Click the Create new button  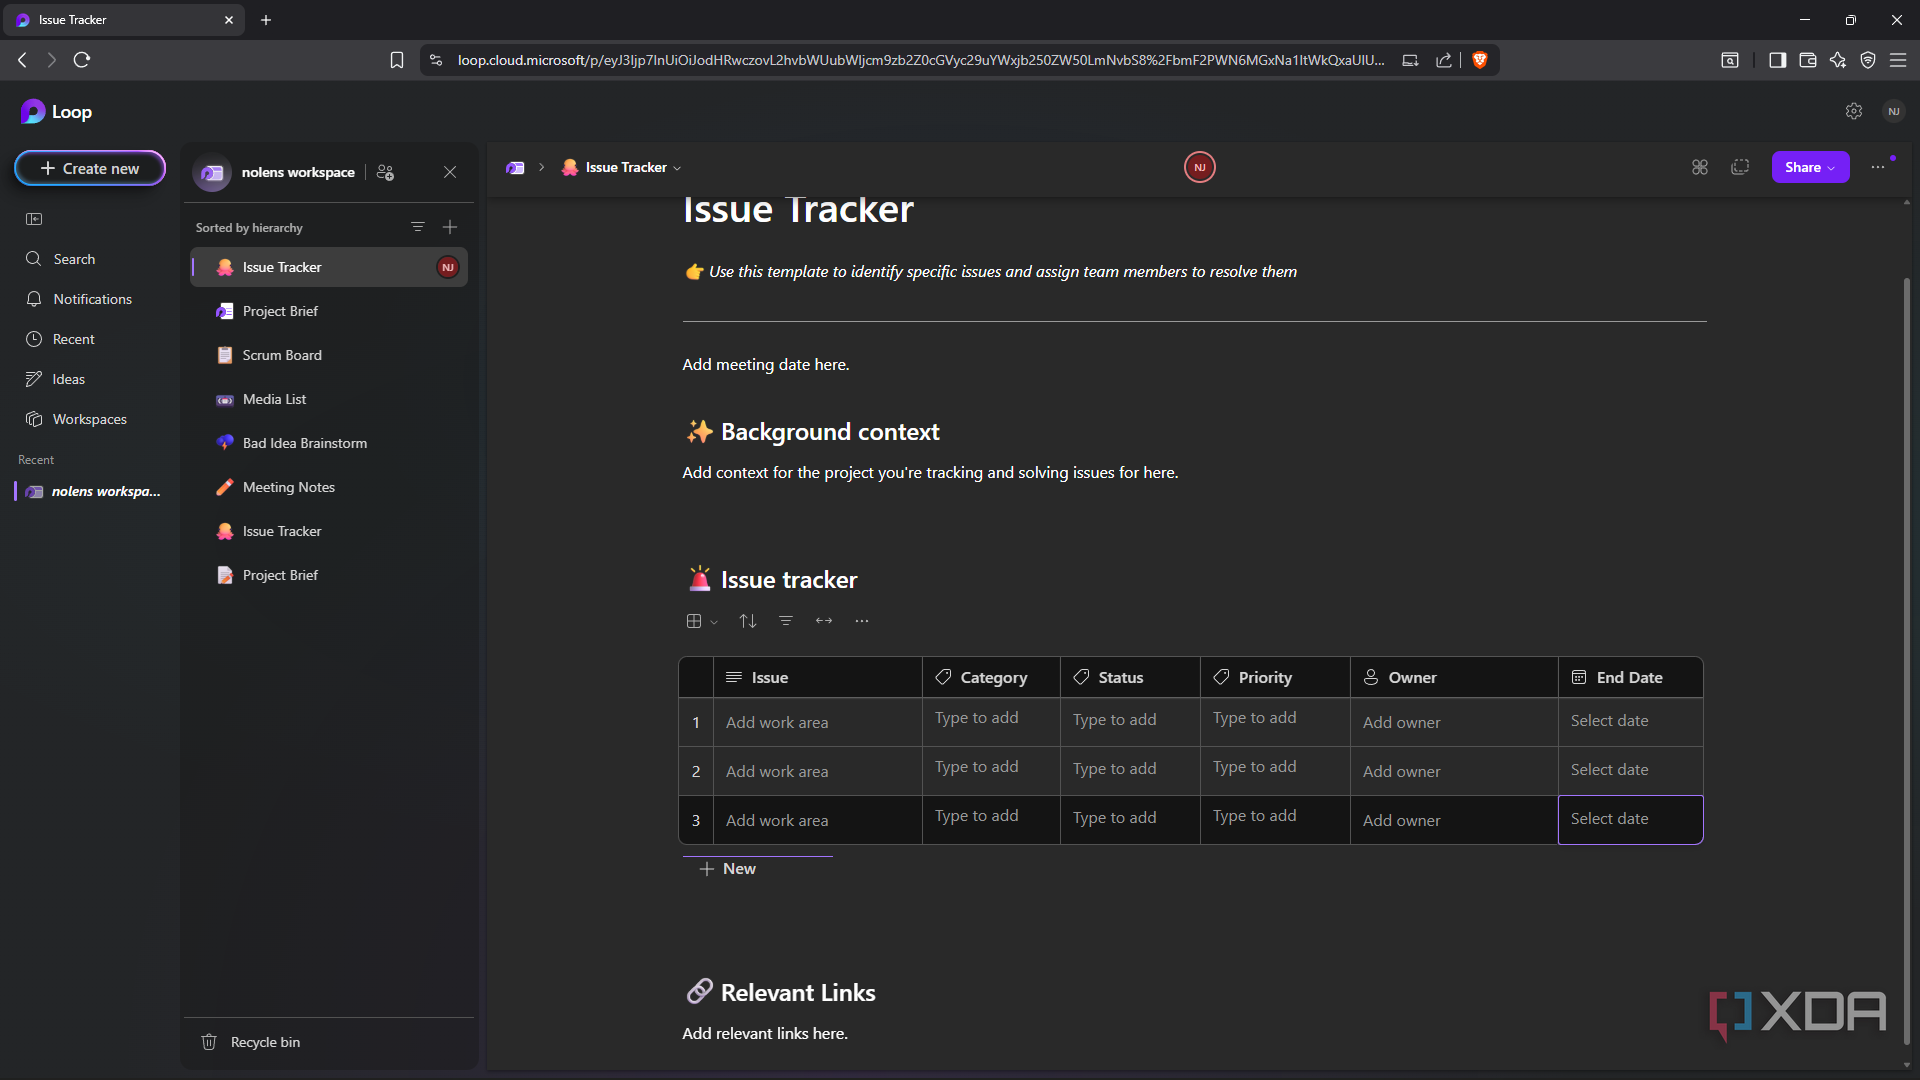[90, 168]
